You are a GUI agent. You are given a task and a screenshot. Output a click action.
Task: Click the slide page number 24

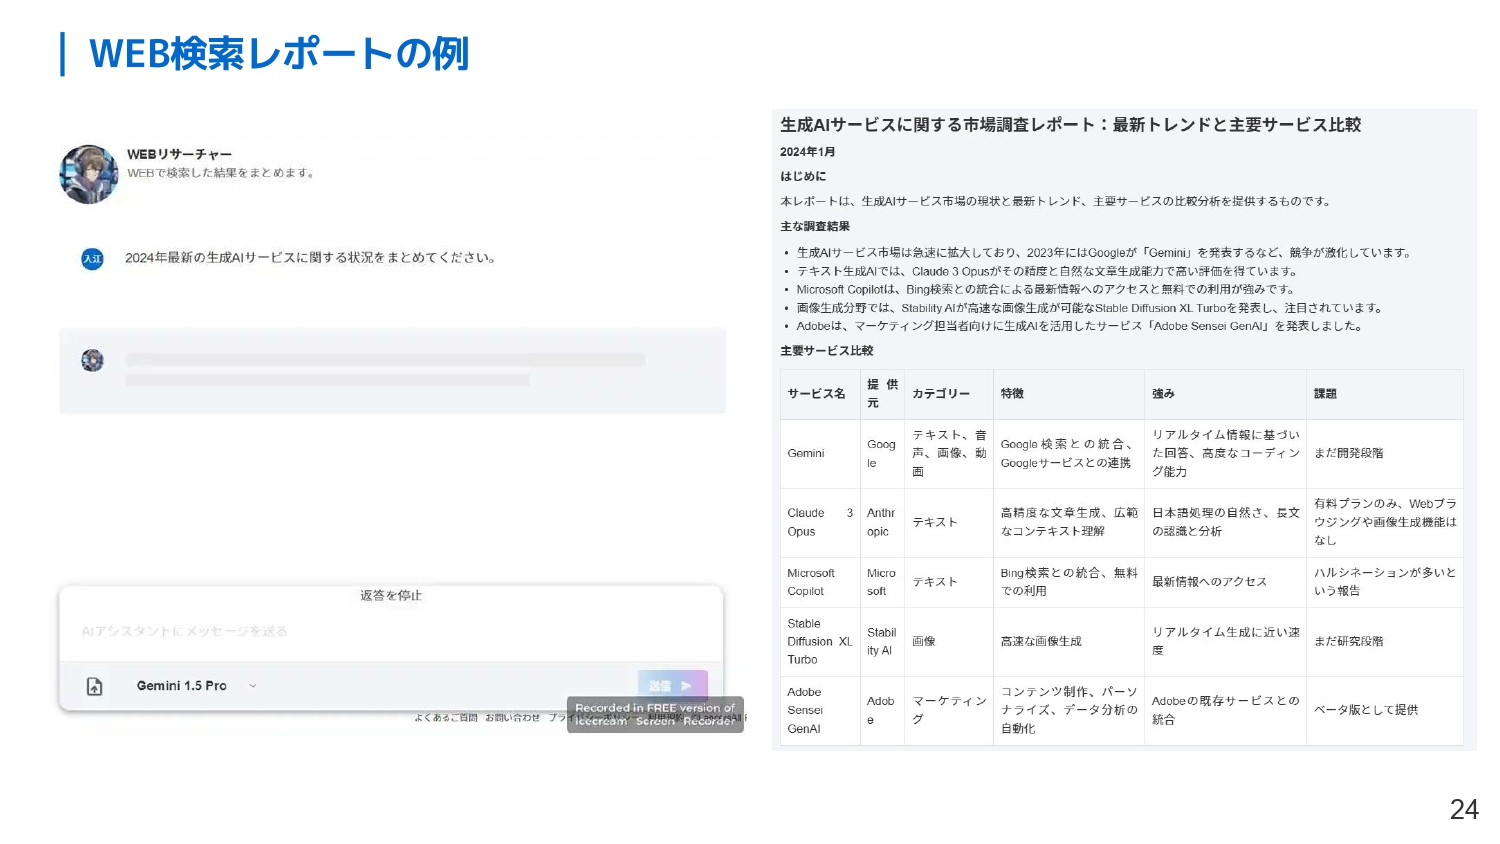tap(1464, 809)
